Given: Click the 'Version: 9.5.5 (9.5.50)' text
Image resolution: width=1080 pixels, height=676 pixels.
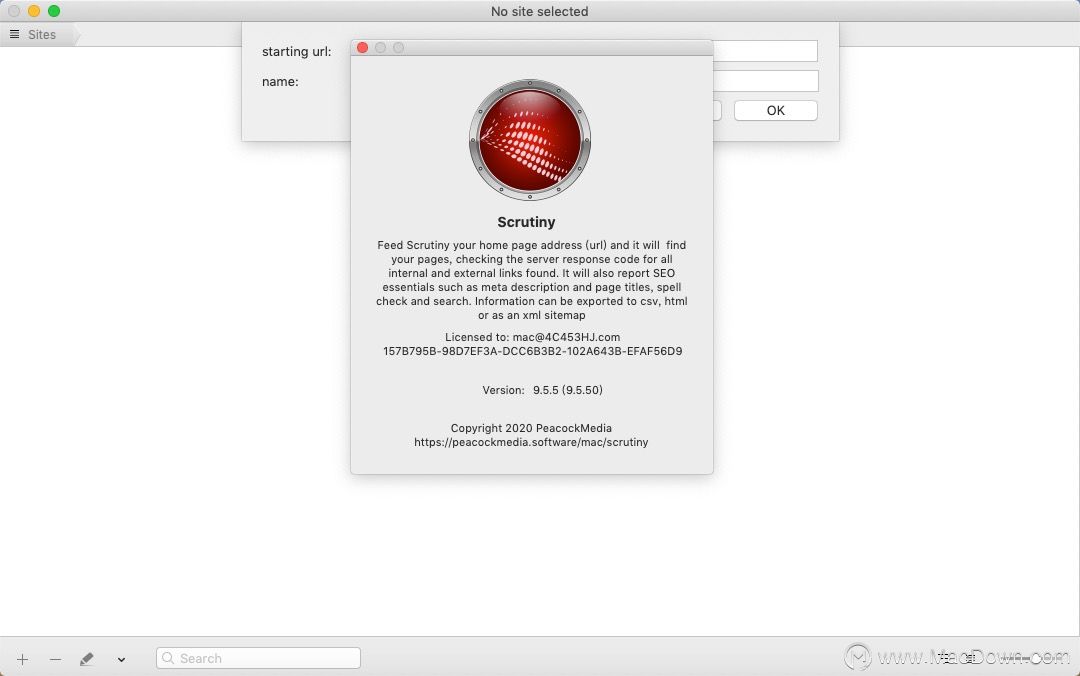Looking at the screenshot, I should pyautogui.click(x=543, y=390).
